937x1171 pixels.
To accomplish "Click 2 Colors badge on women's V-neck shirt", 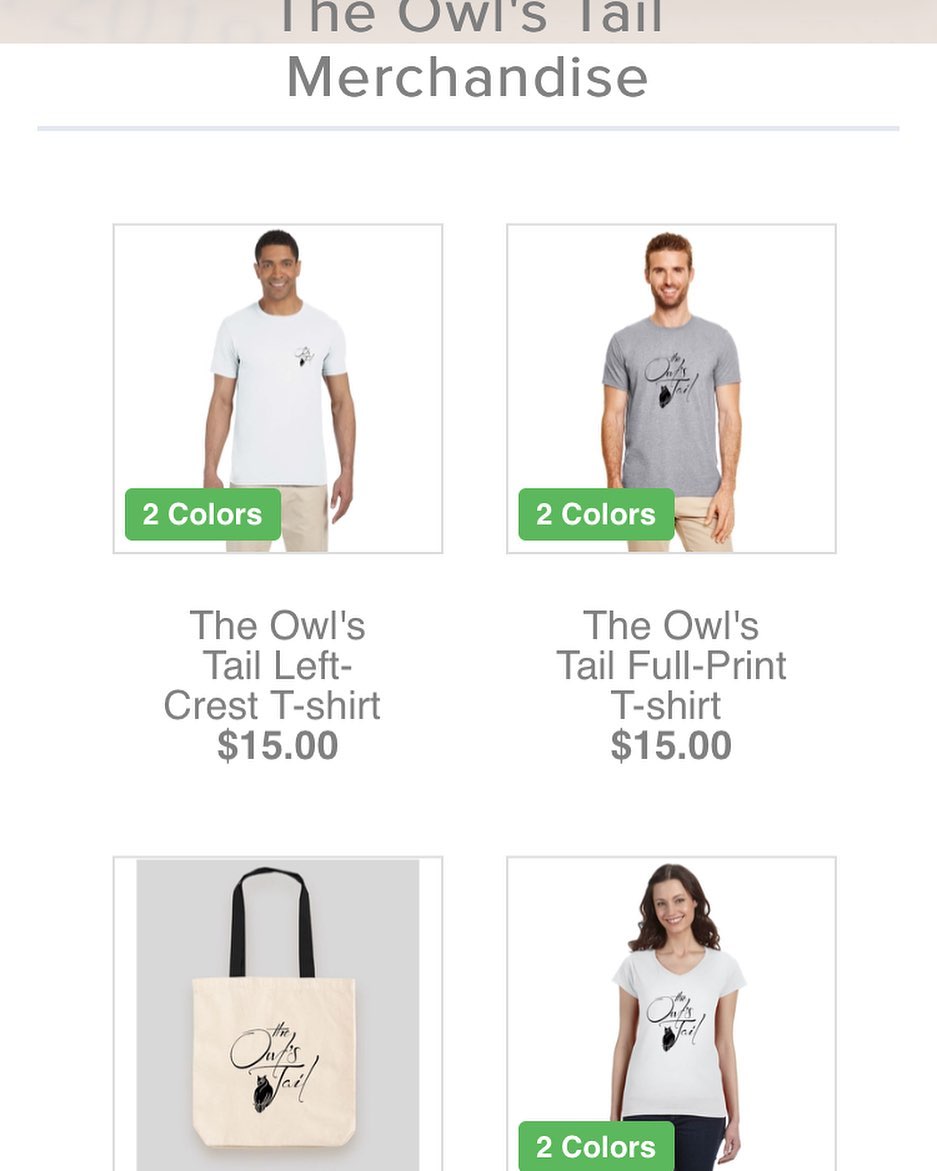I will (x=597, y=1146).
